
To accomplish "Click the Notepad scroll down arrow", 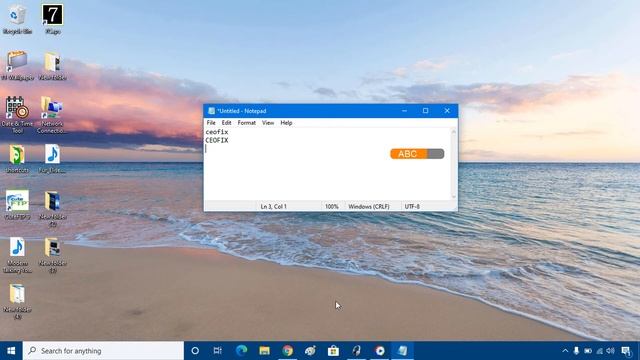I will (453, 196).
